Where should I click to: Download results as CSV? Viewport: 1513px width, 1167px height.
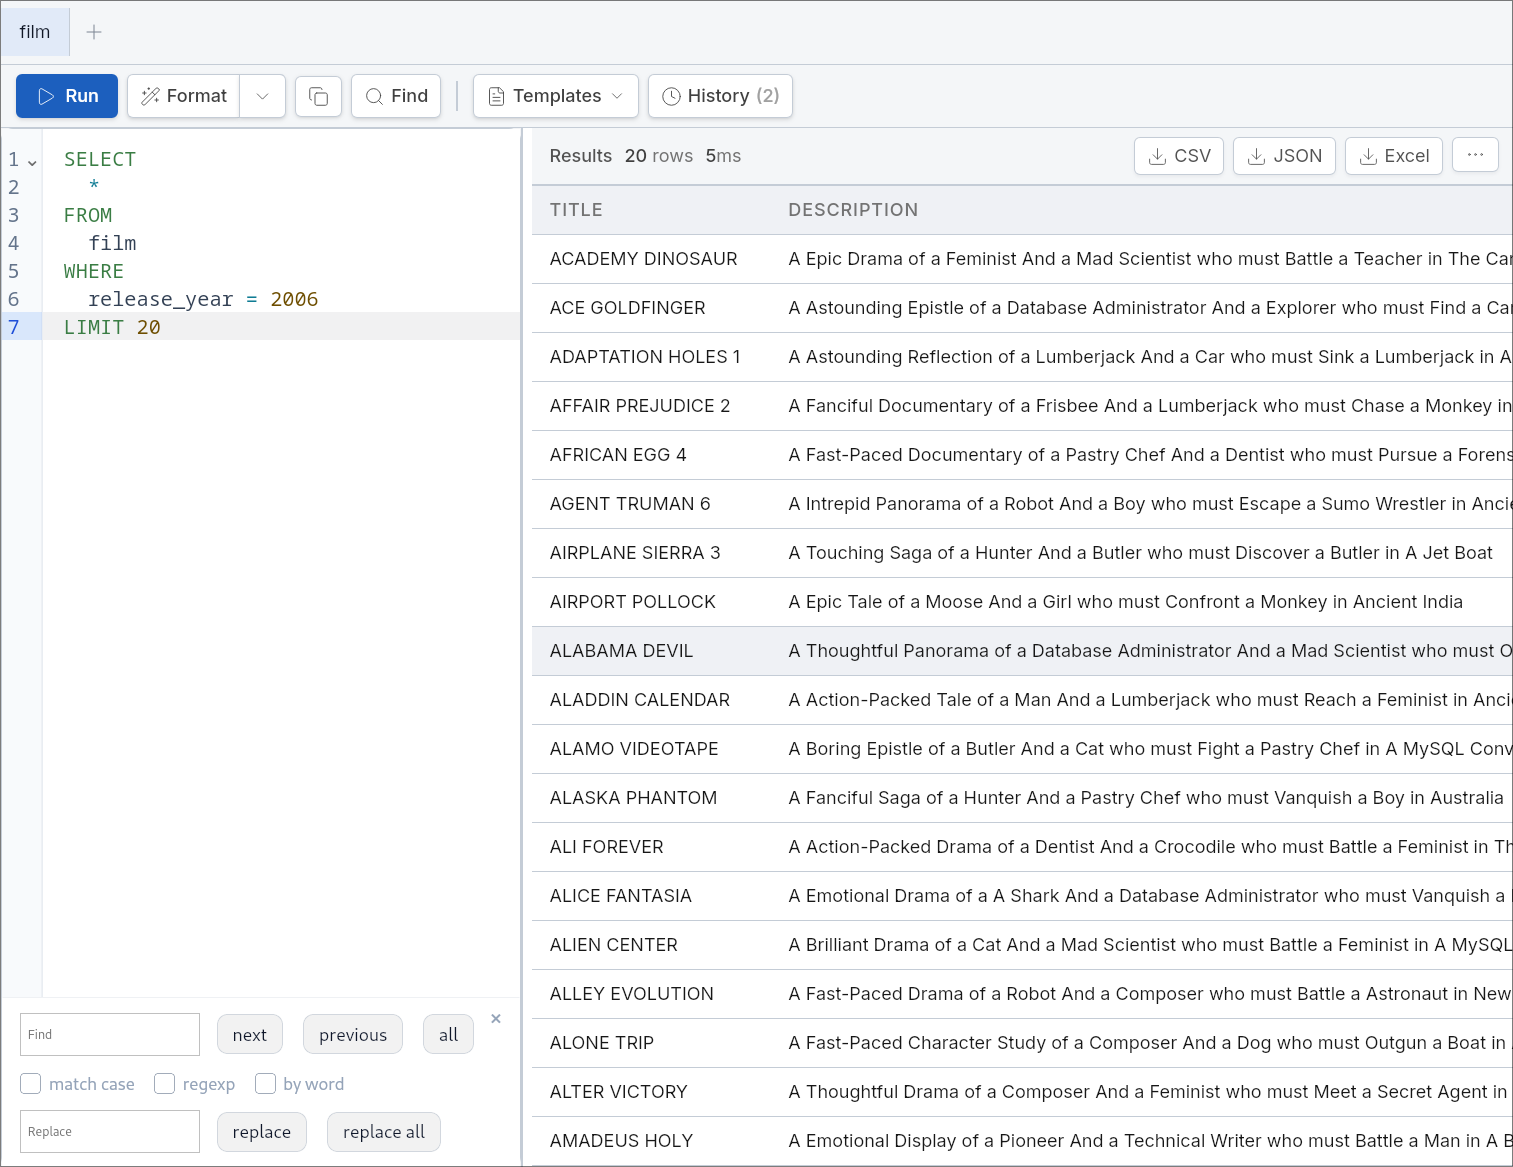(1179, 156)
